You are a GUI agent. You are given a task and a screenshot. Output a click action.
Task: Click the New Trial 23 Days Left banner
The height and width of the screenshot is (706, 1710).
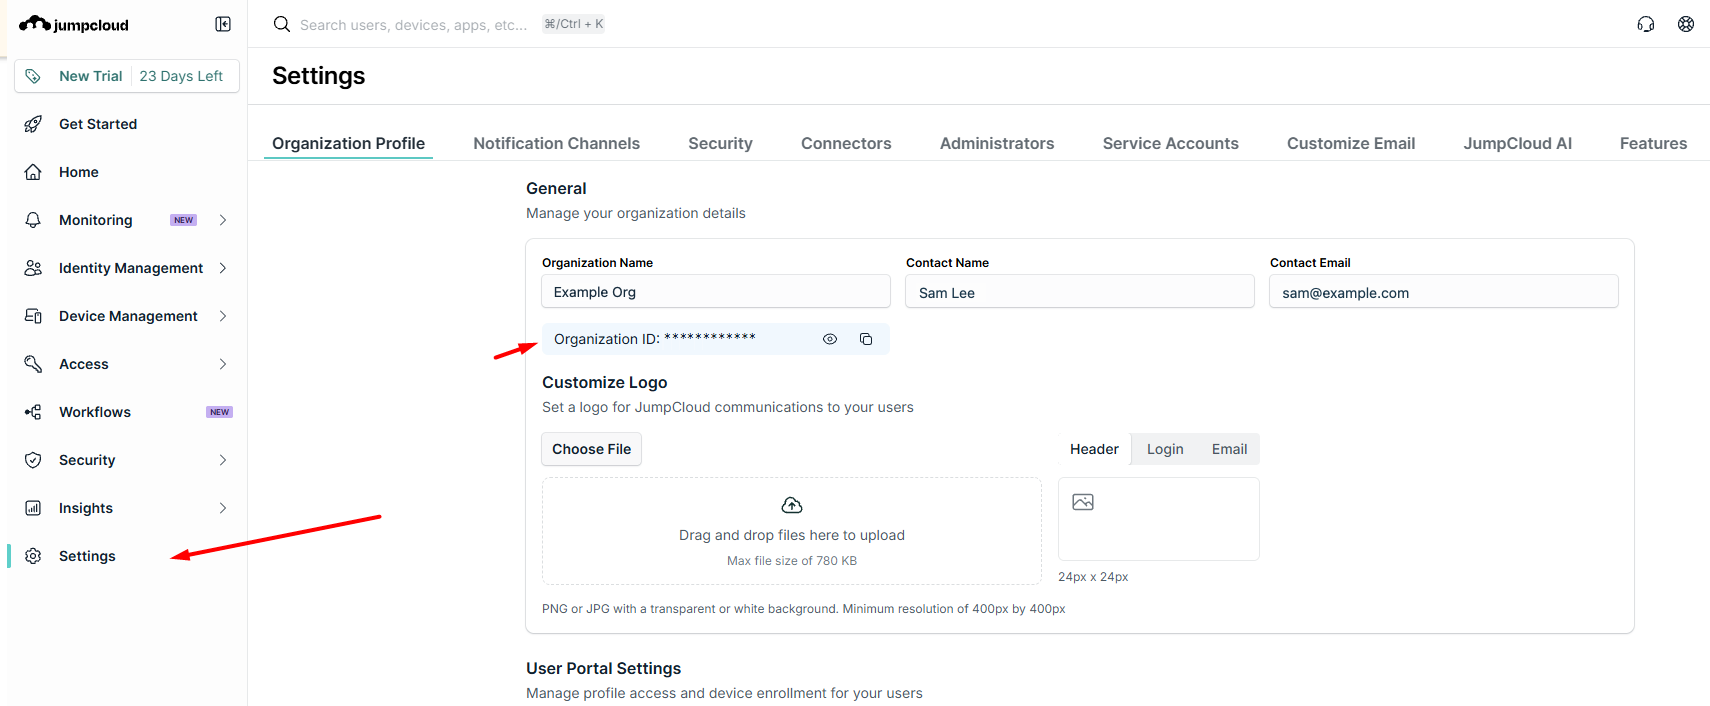(127, 76)
